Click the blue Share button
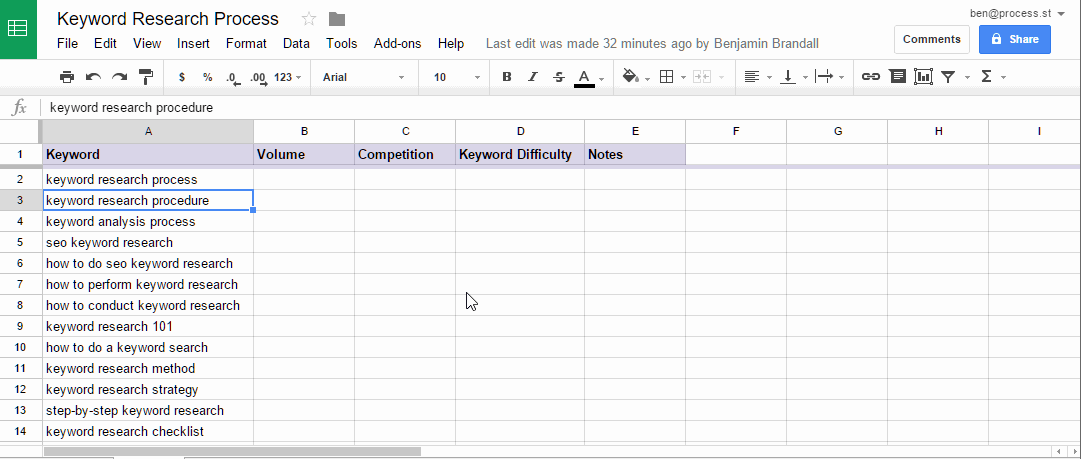The width and height of the screenshot is (1081, 459). pos(1014,39)
